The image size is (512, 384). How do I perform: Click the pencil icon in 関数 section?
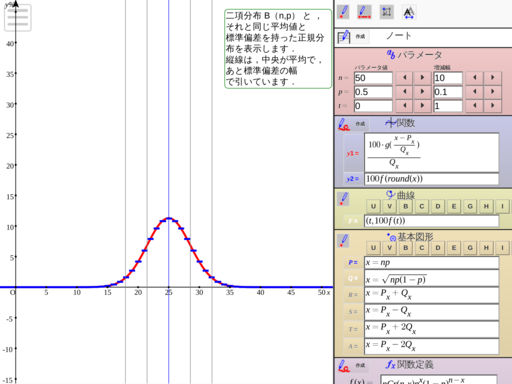click(344, 124)
